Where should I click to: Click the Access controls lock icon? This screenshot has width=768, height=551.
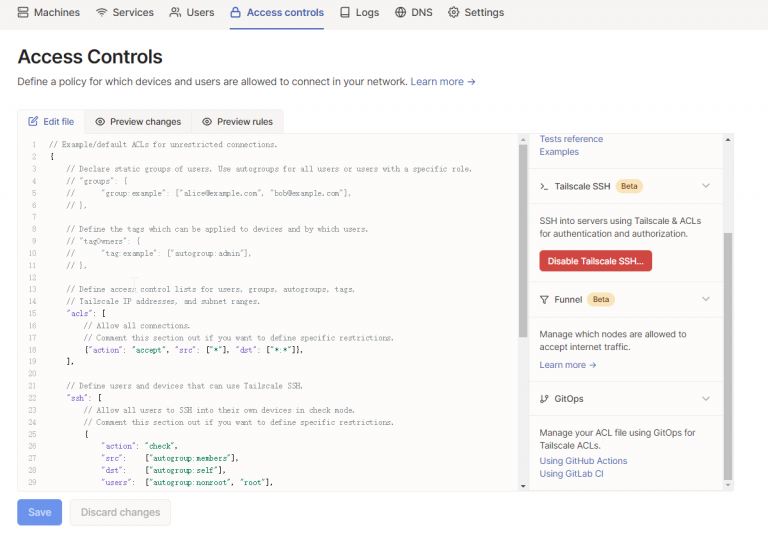coord(236,13)
